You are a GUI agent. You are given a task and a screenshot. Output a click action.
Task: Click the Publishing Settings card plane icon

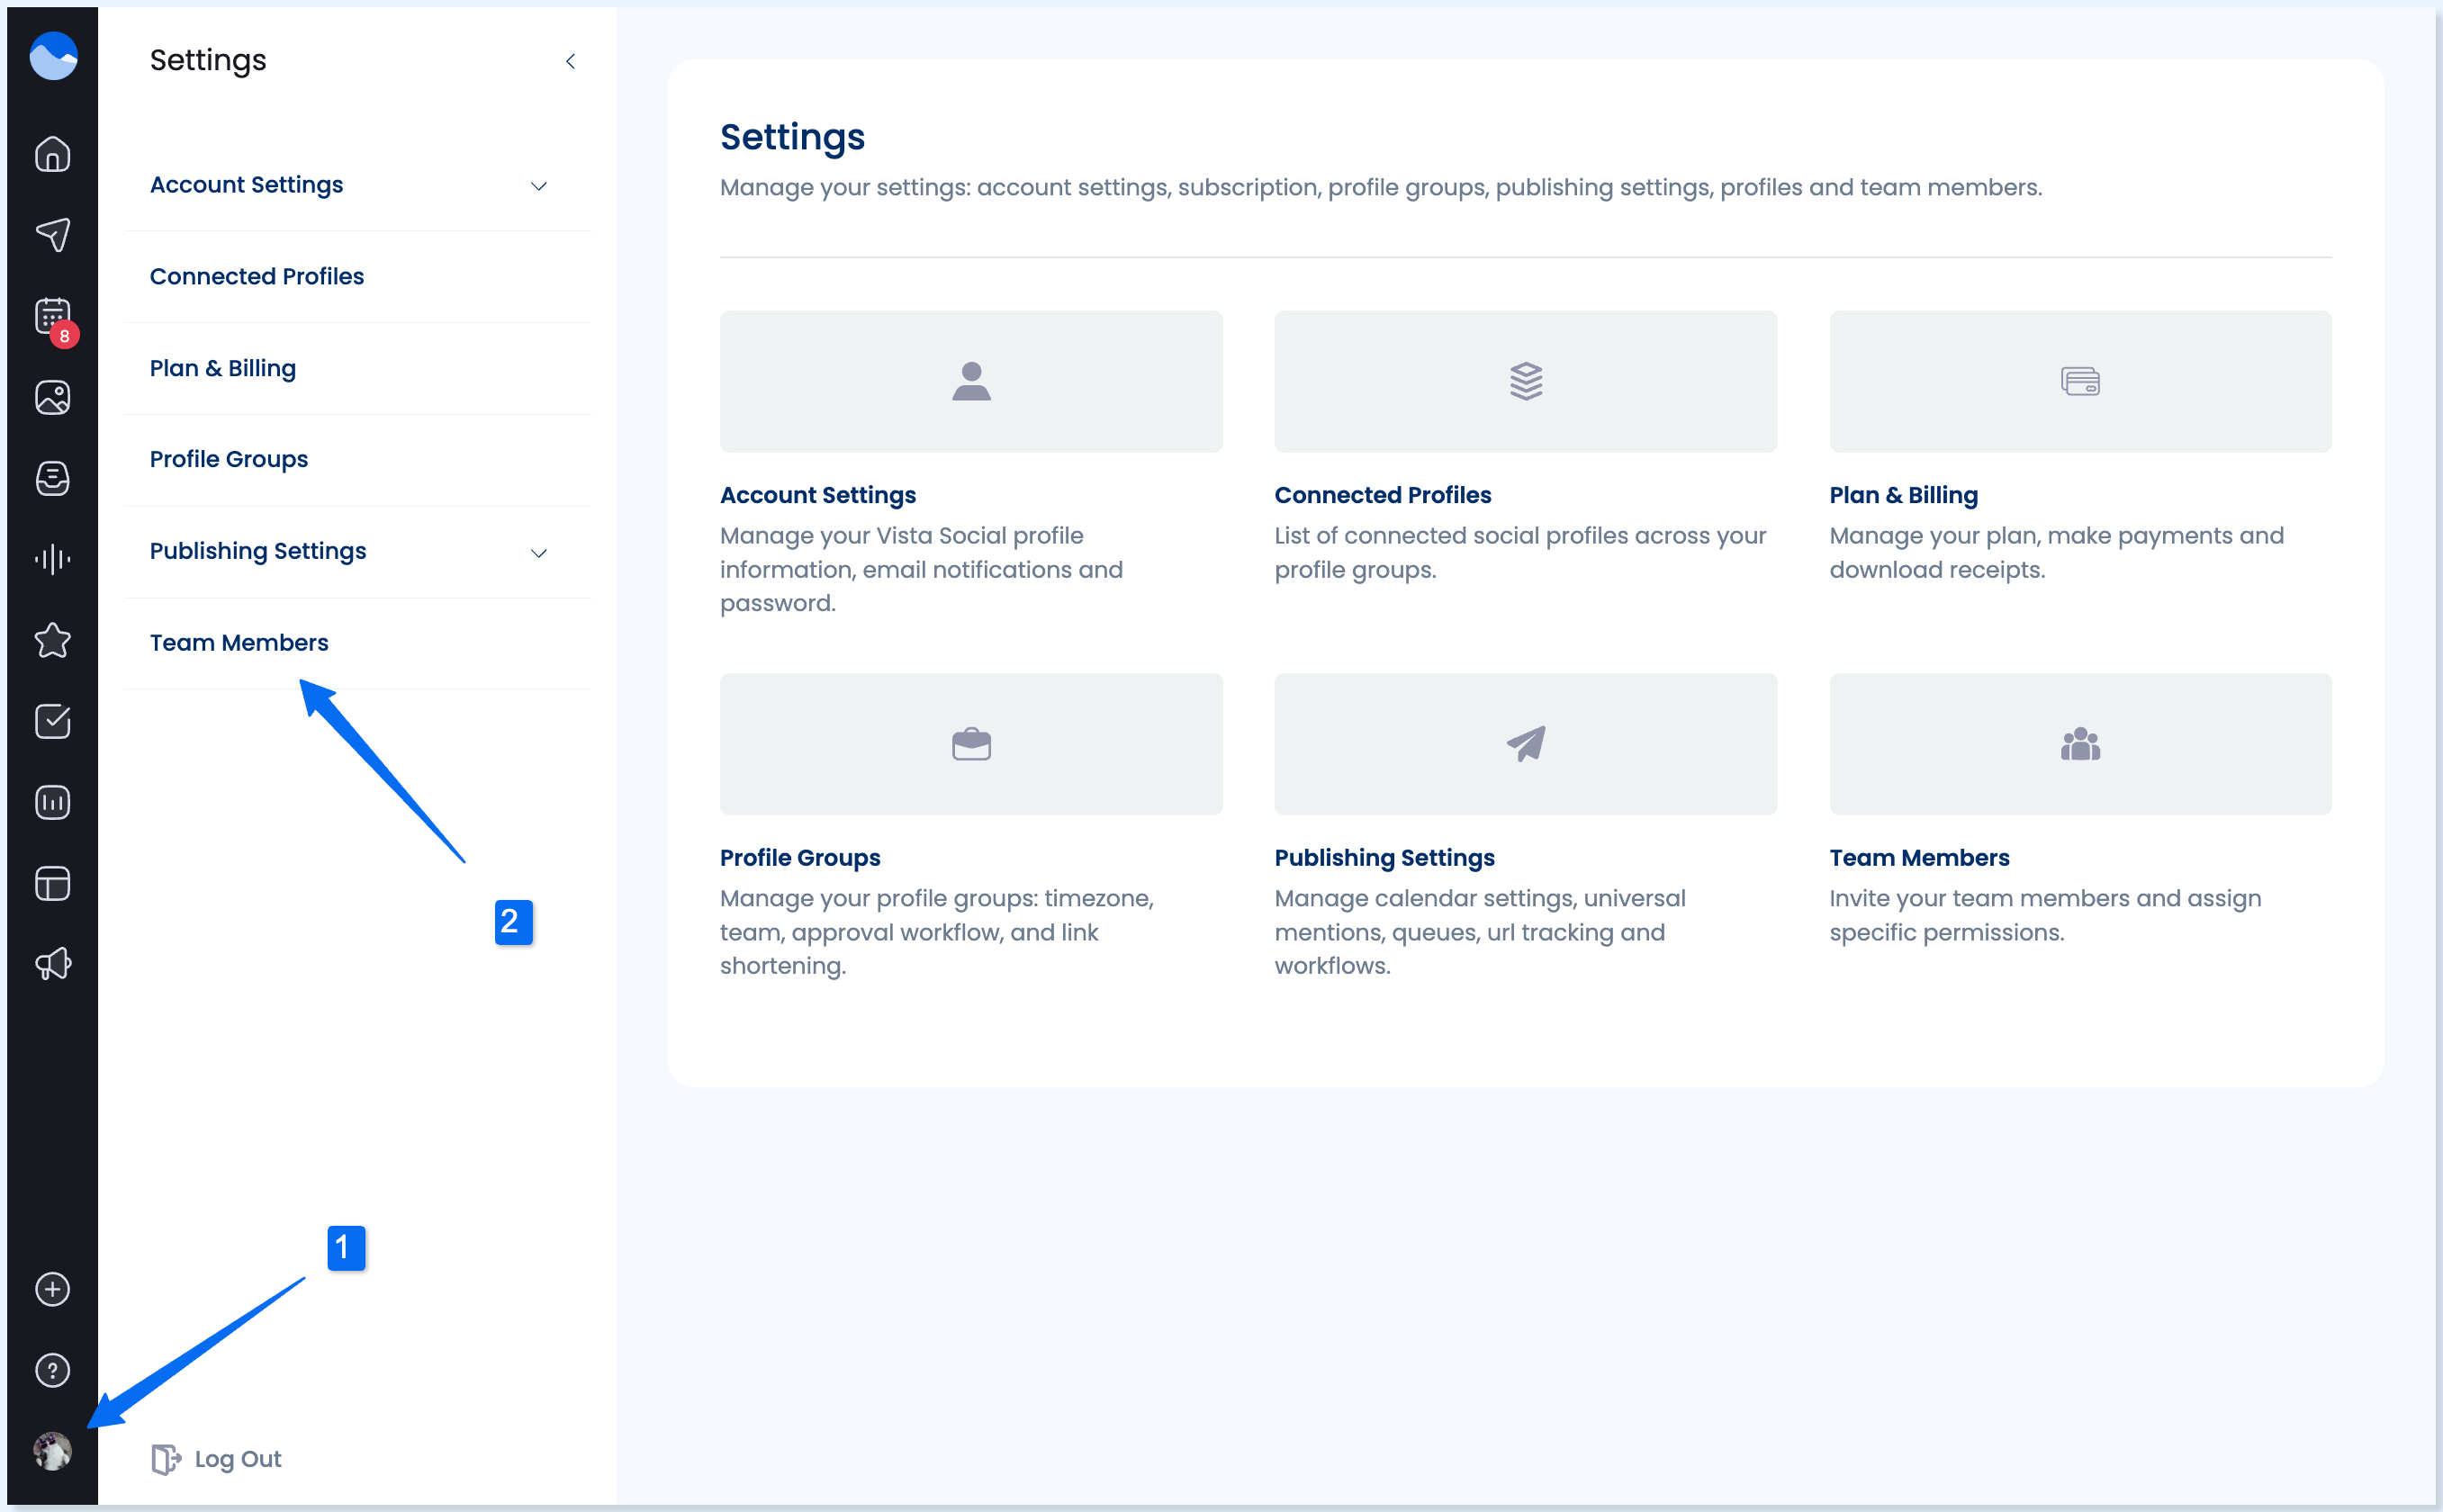[x=1526, y=744]
